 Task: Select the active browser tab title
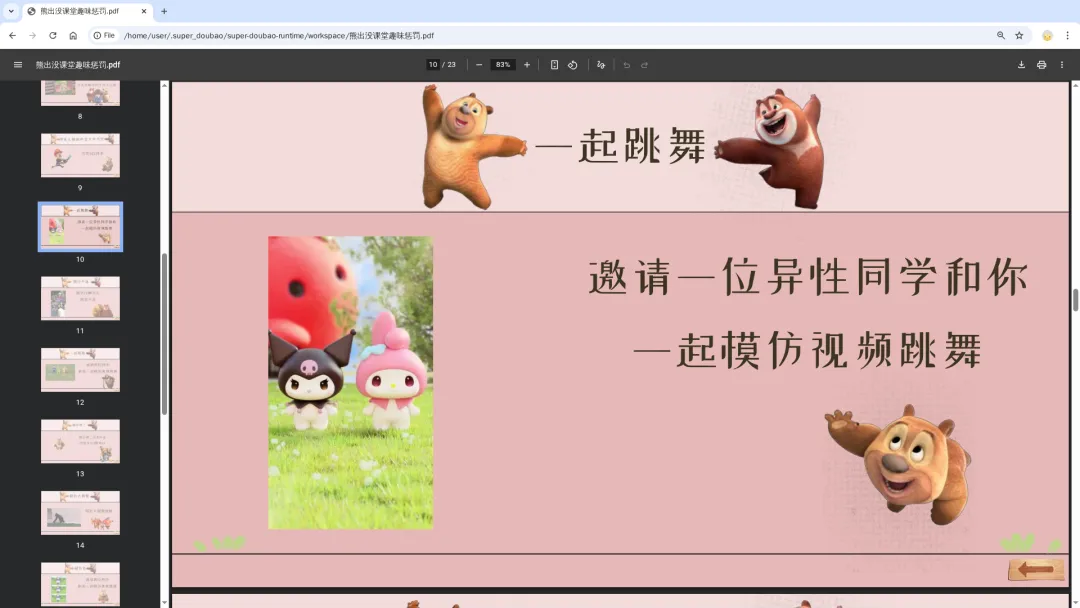click(79, 11)
